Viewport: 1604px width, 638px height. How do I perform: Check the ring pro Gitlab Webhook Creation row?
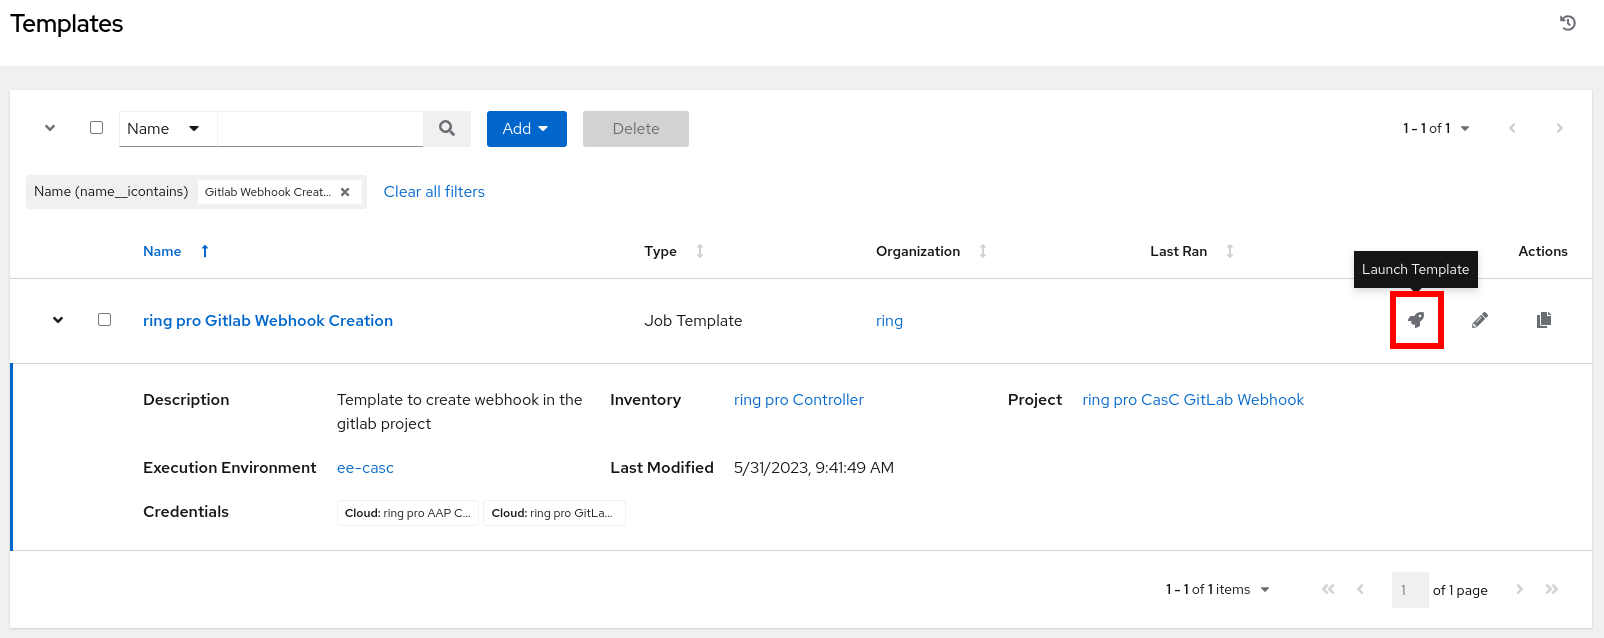(x=104, y=320)
